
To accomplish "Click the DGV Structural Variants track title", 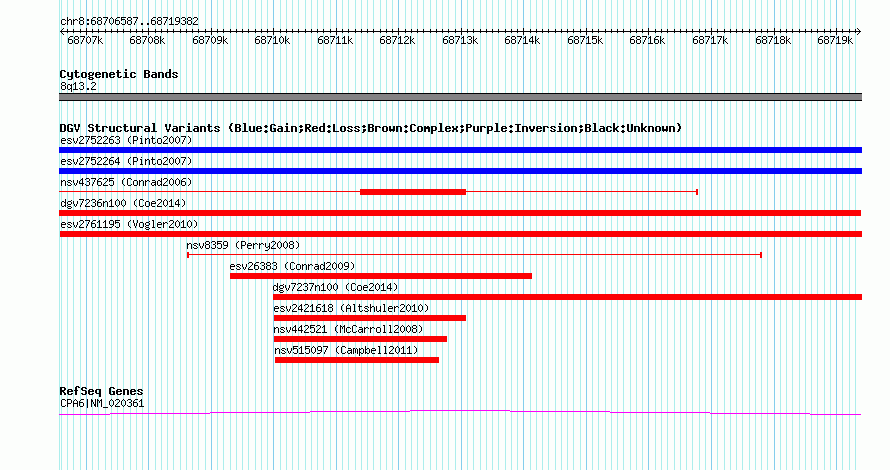I will pyautogui.click(x=370, y=128).
